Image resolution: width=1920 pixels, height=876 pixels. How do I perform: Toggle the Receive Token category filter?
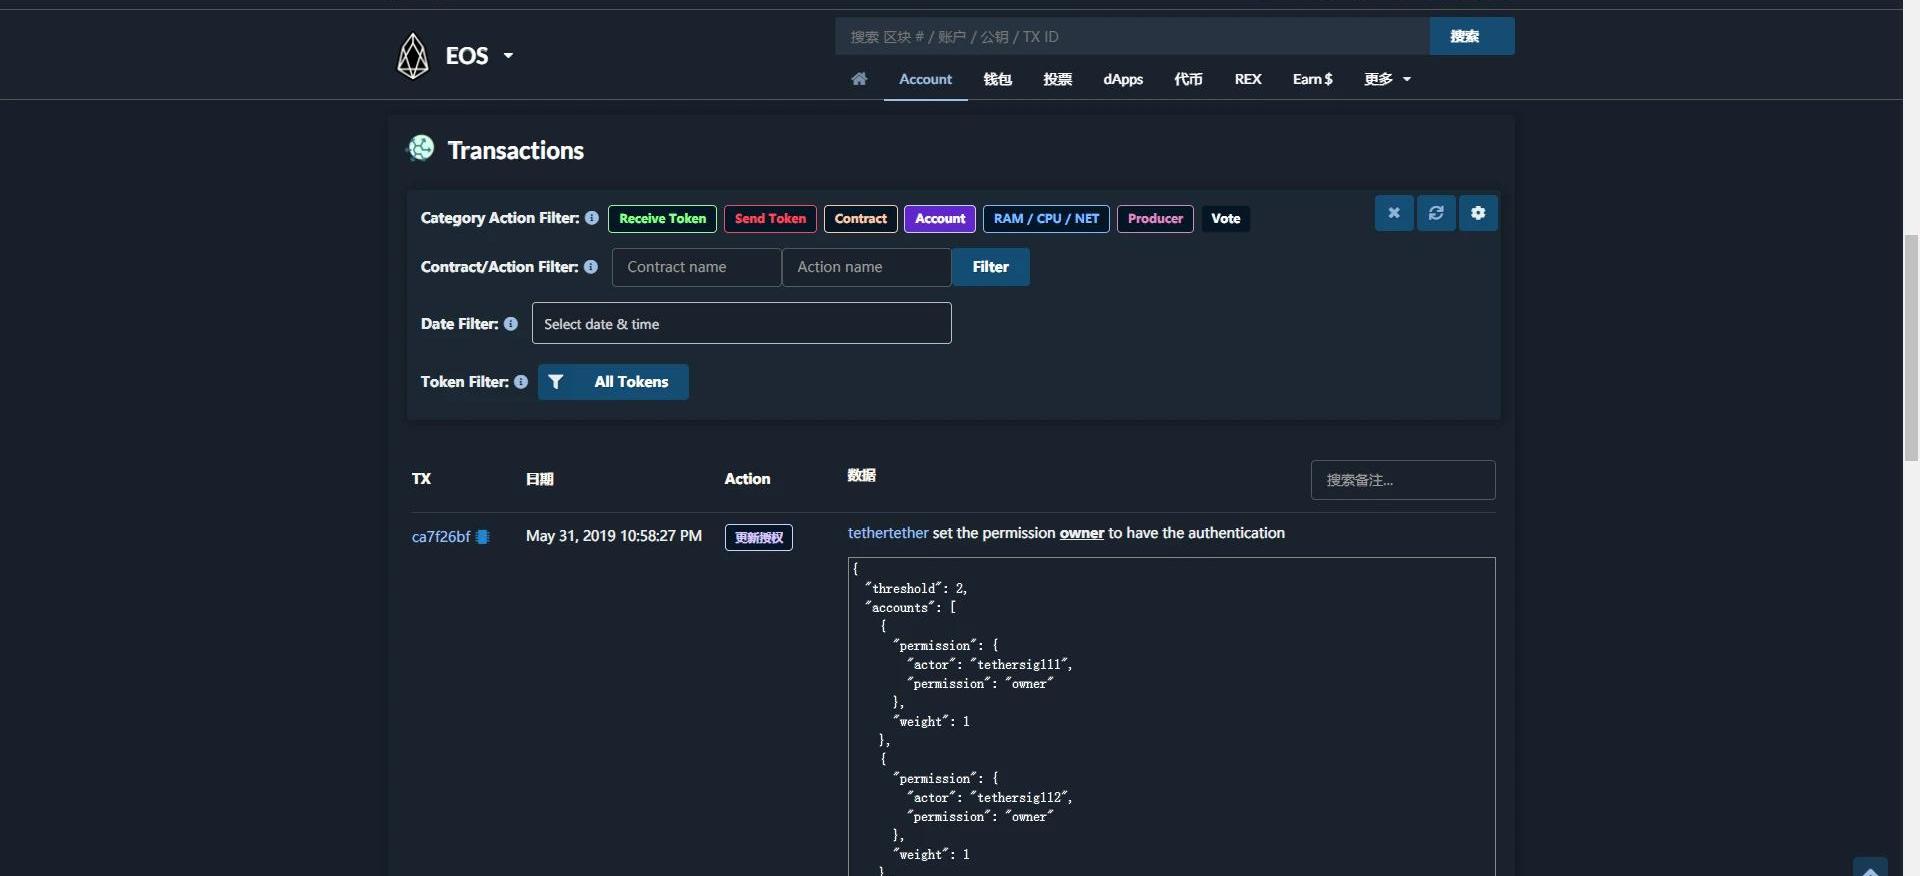tap(662, 219)
